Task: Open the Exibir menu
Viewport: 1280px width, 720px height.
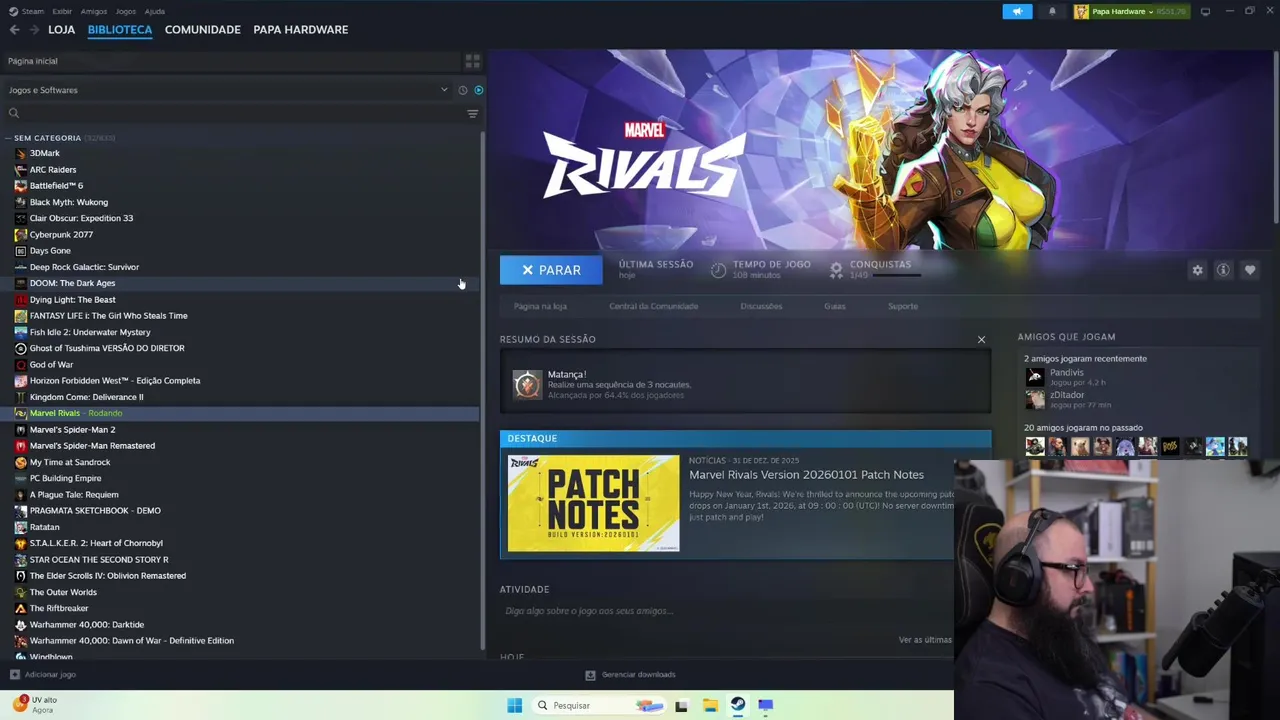Action: pos(62,12)
